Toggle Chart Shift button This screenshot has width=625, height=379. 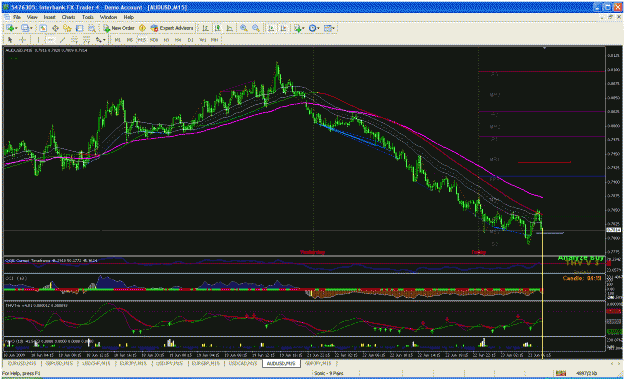click(283, 28)
